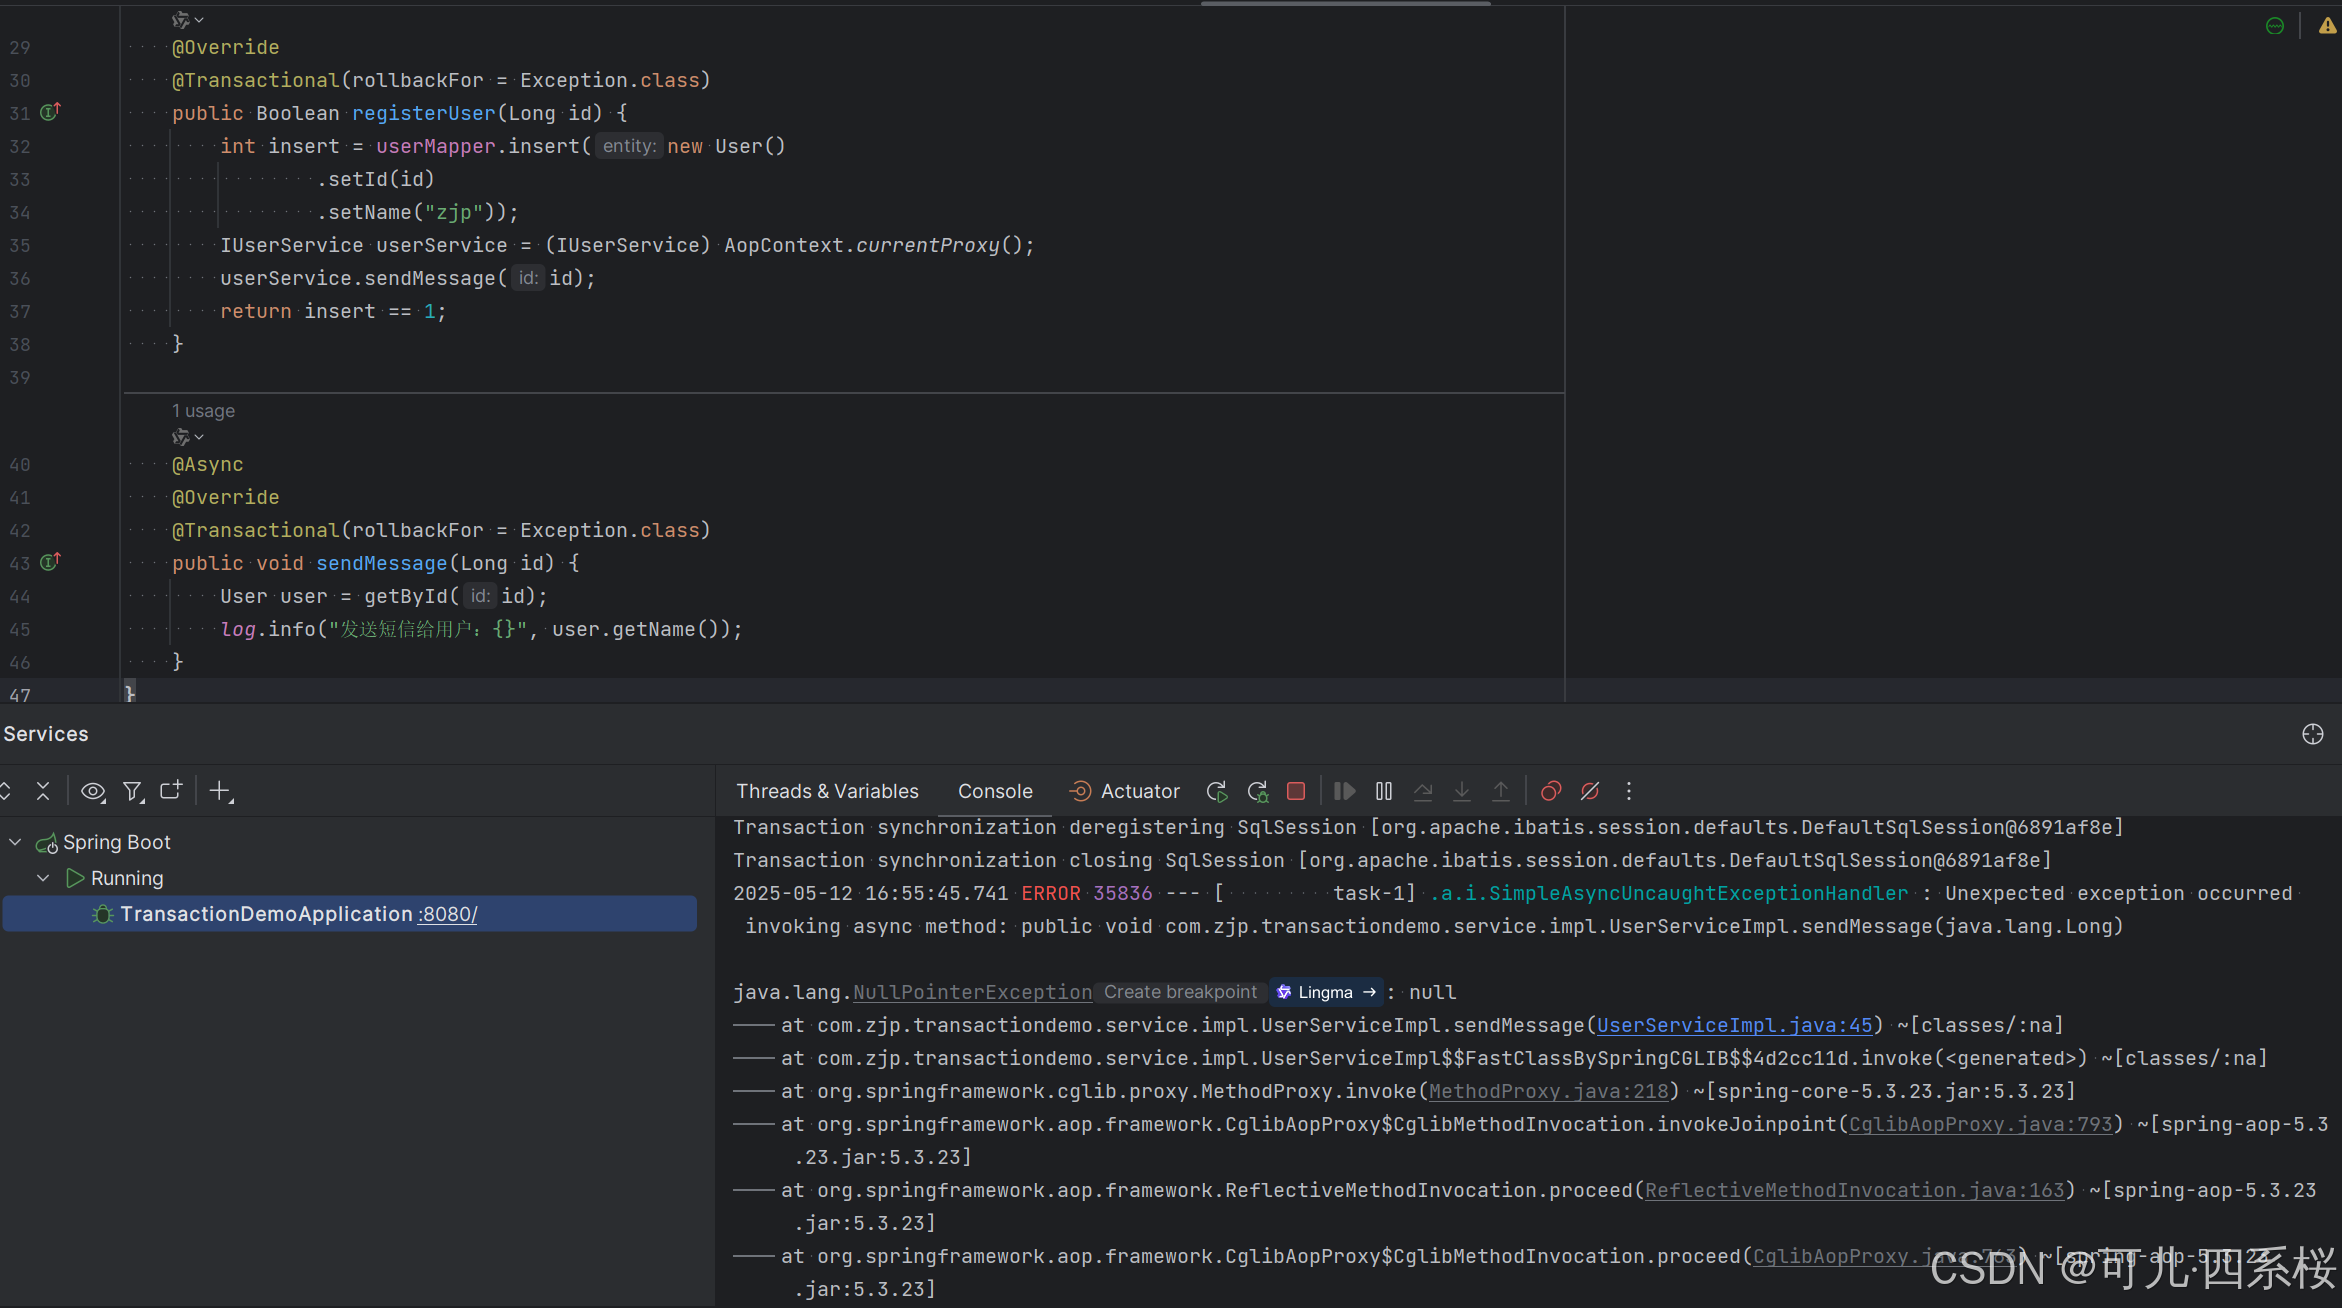The image size is (2342, 1308).
Task: Open the more options vertical dots menu
Action: (1629, 791)
